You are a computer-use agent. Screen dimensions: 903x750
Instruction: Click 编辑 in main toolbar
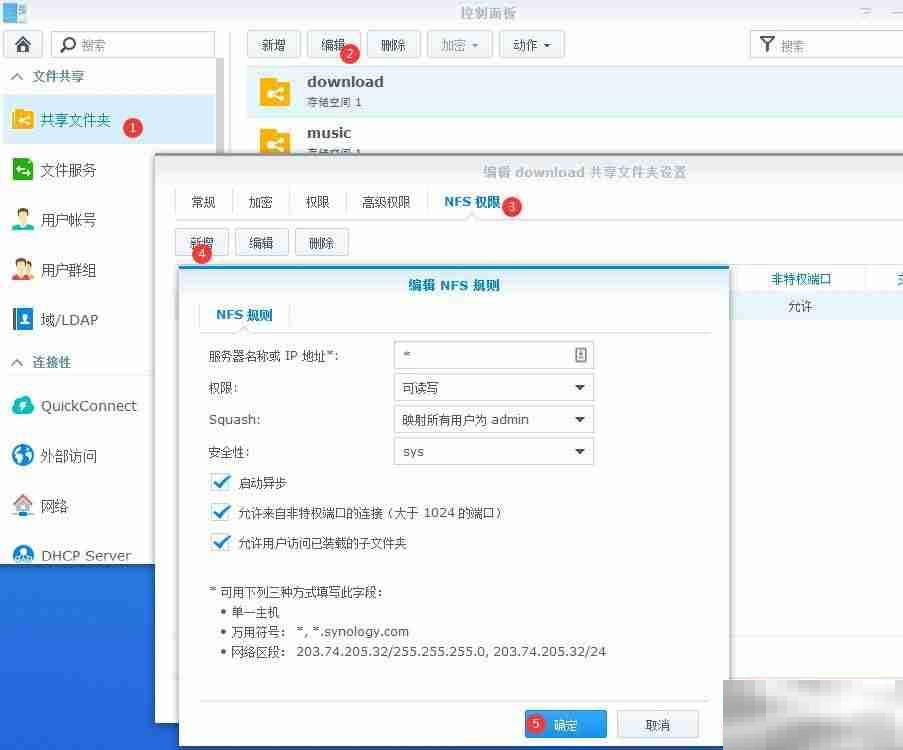[333, 44]
